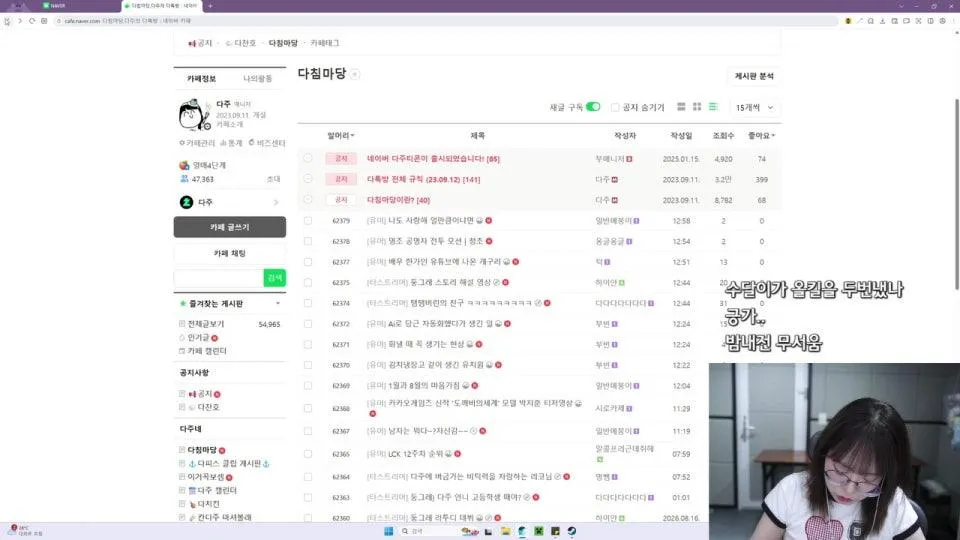This screenshot has height=540, width=960.
Task: Select the album grid view icon
Action: (697, 107)
